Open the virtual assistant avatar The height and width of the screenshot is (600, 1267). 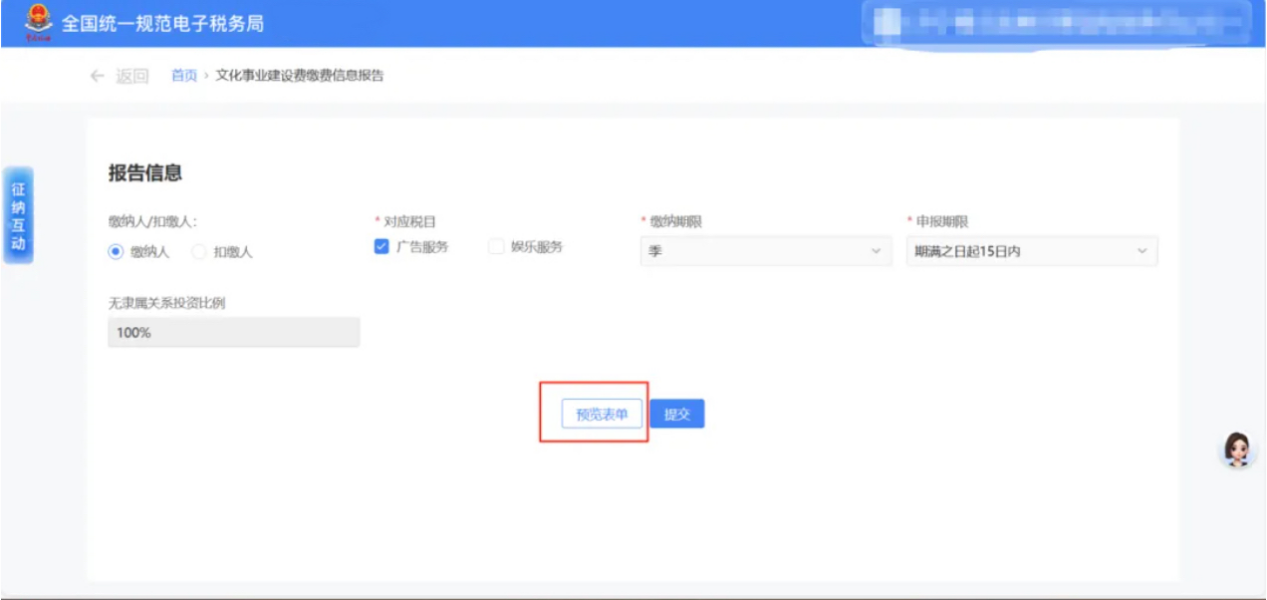pos(1238,451)
